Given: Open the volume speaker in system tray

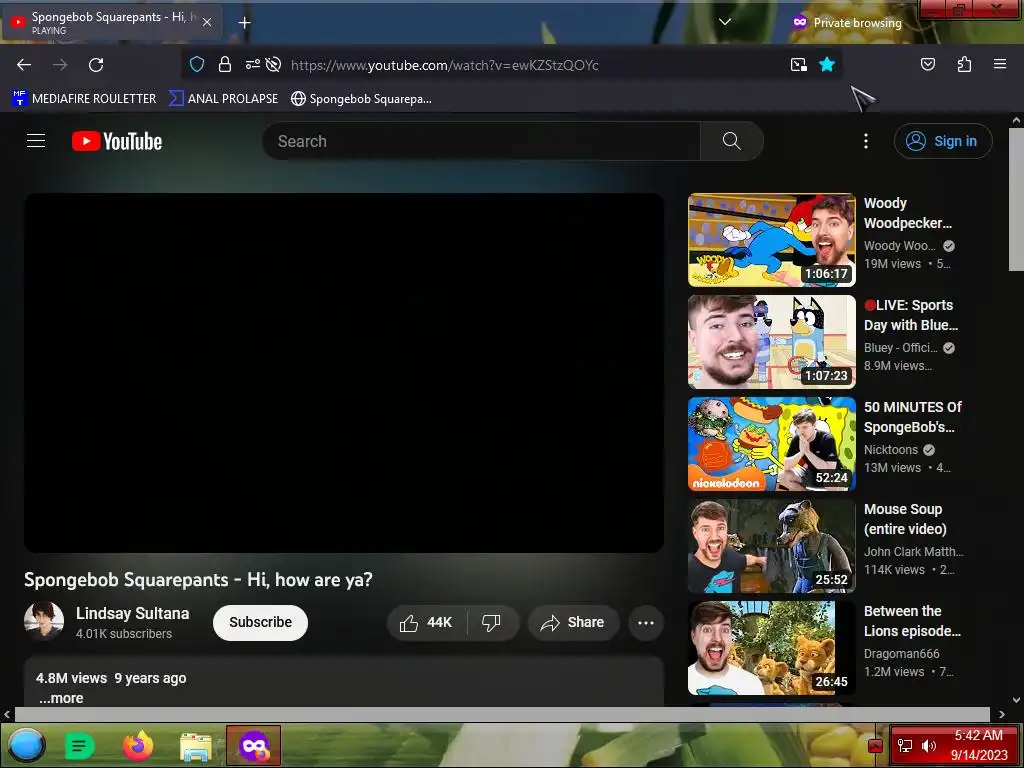Looking at the screenshot, I should point(929,745).
